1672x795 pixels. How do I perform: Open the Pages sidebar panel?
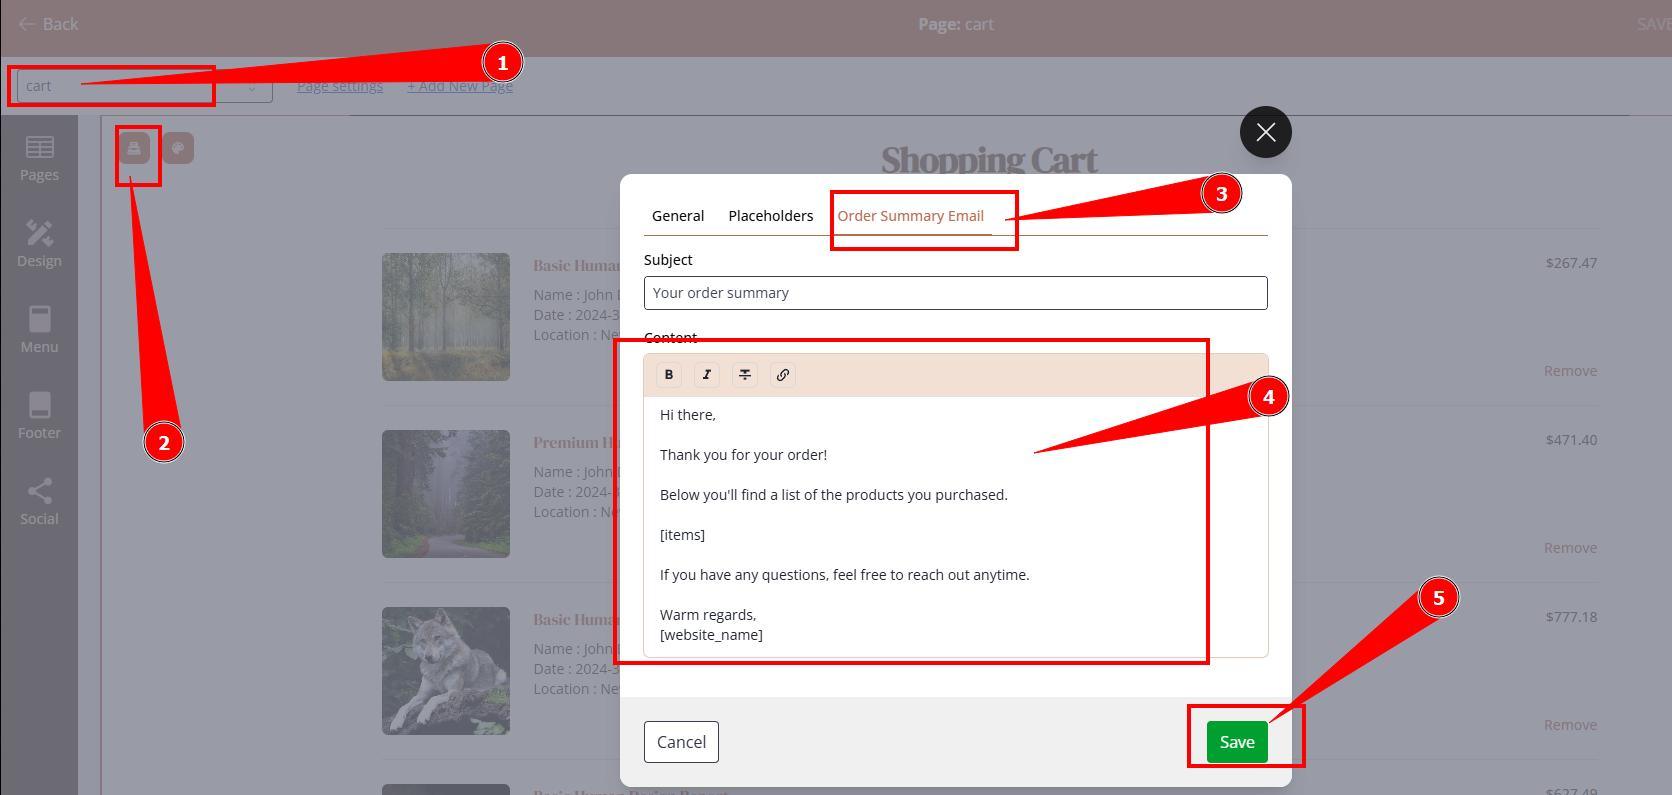point(39,159)
